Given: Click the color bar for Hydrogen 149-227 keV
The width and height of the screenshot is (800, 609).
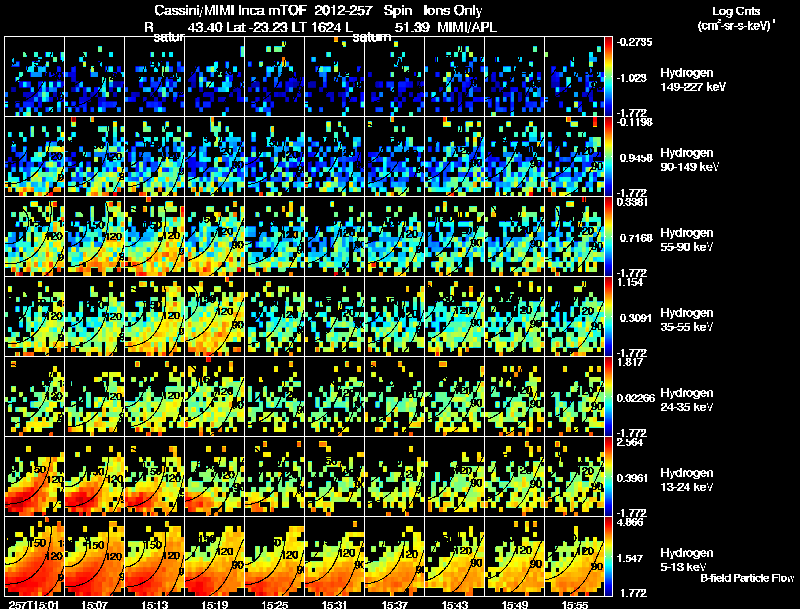Looking at the screenshot, I should [x=609, y=76].
